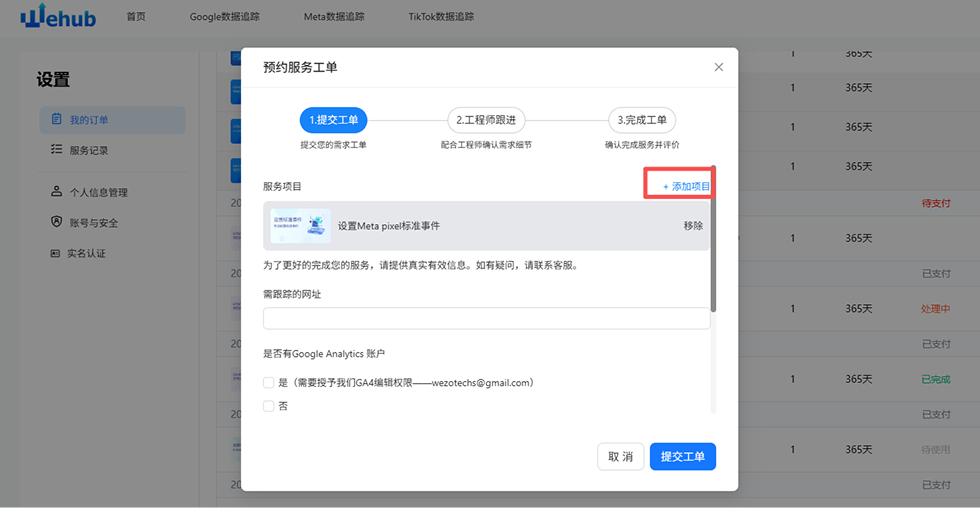
Task: Click the Meta pixel service thumbnail
Action: coord(300,226)
